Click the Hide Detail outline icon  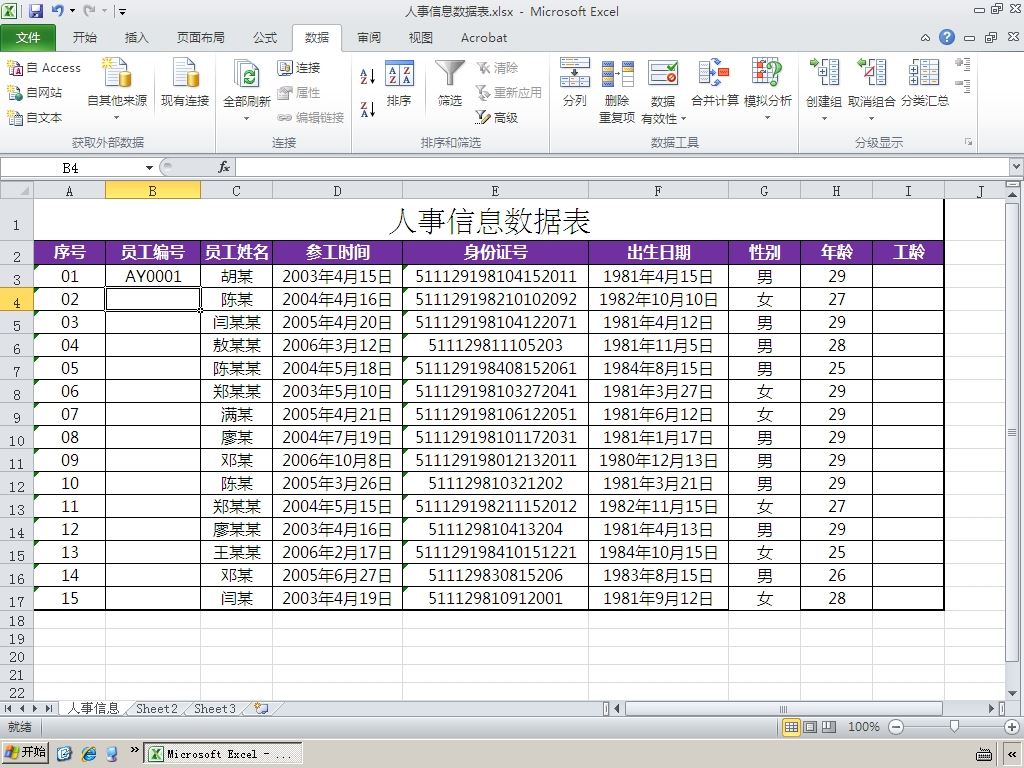click(x=963, y=86)
